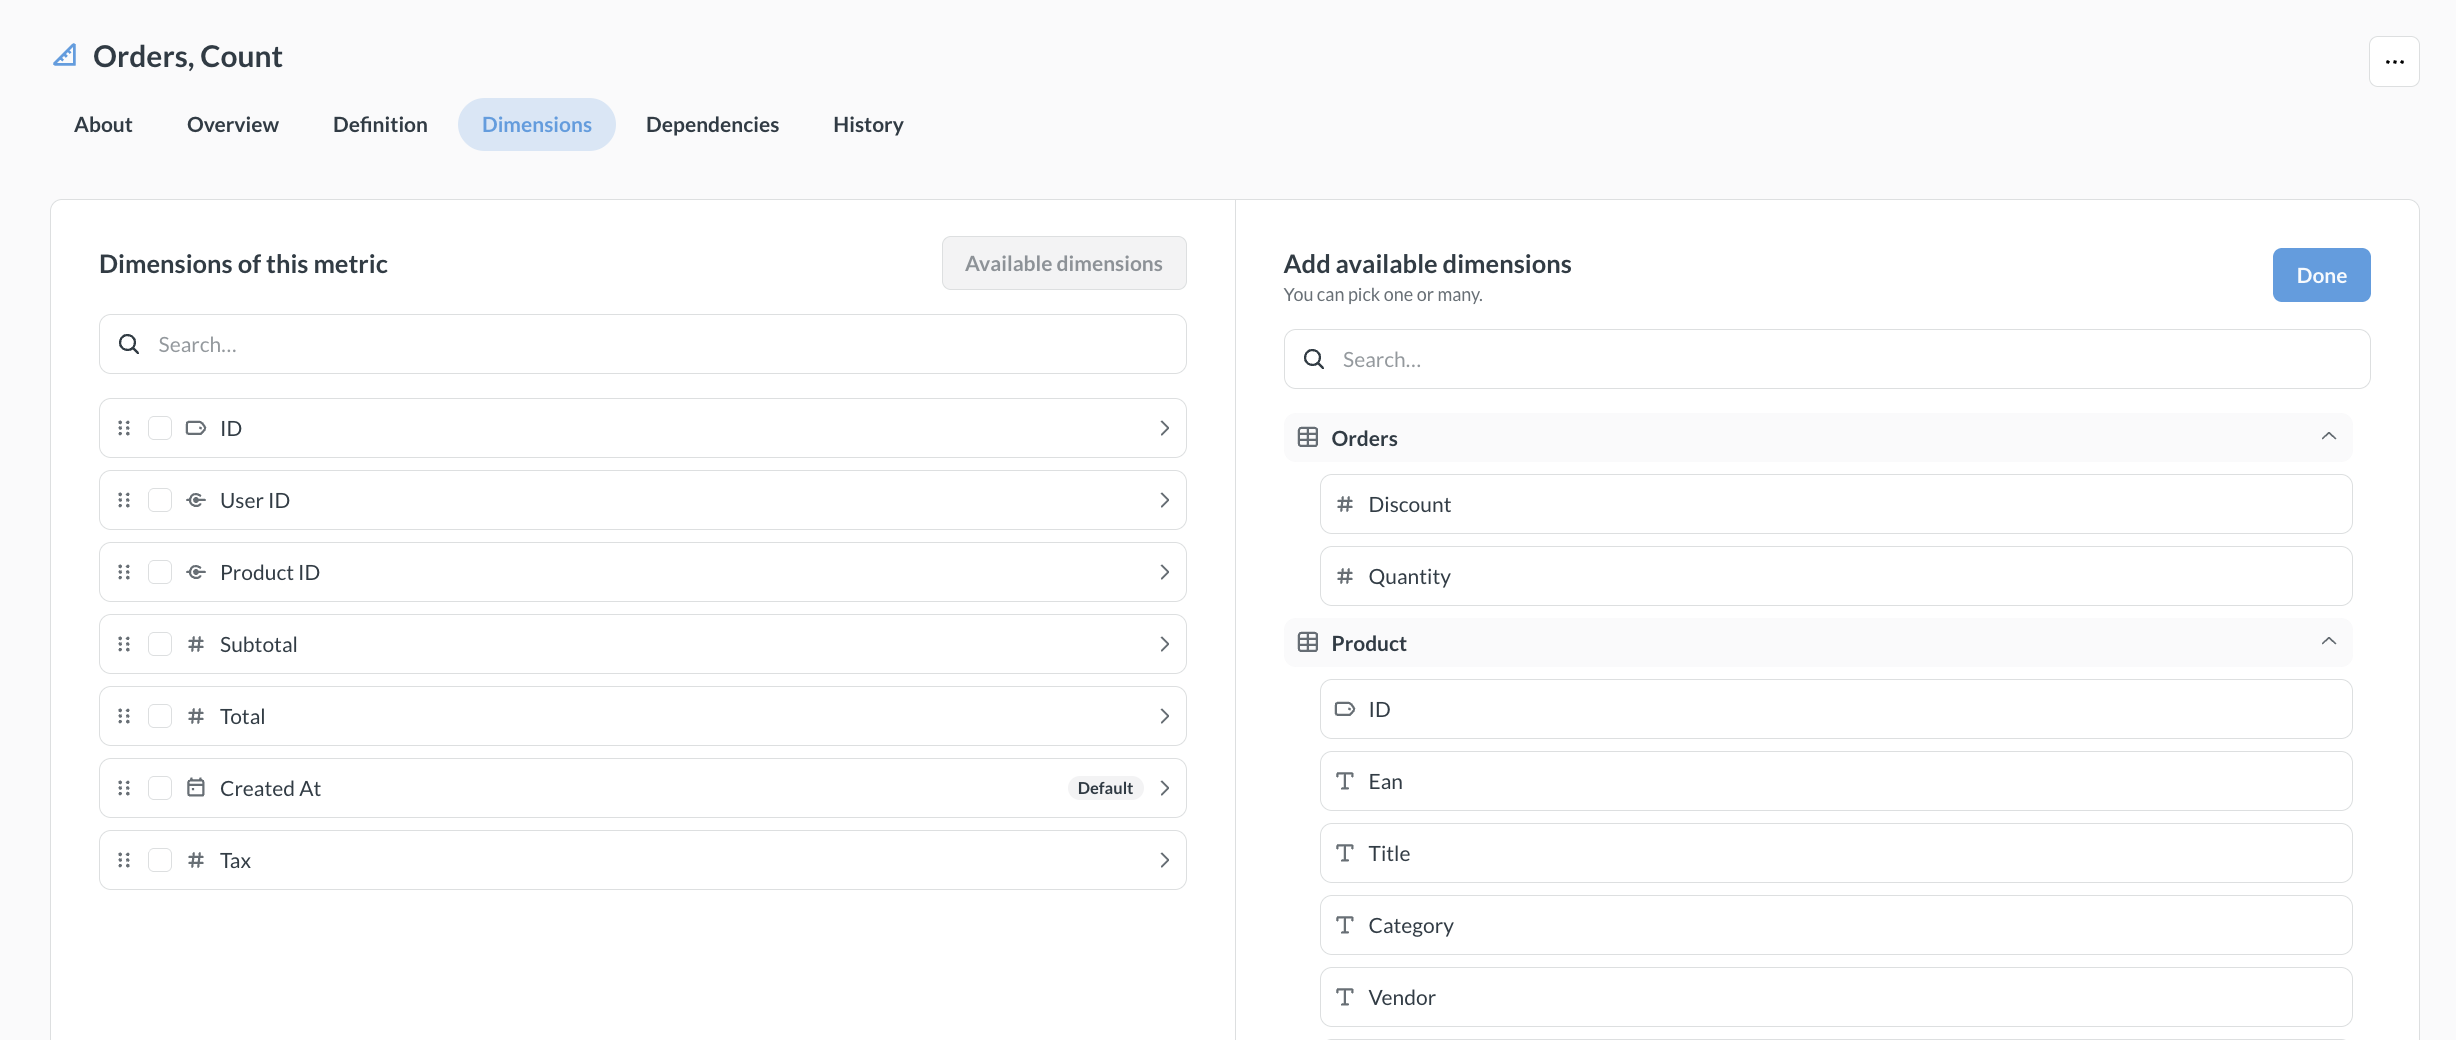
Task: Collapse the Product table group
Action: coord(2328,642)
